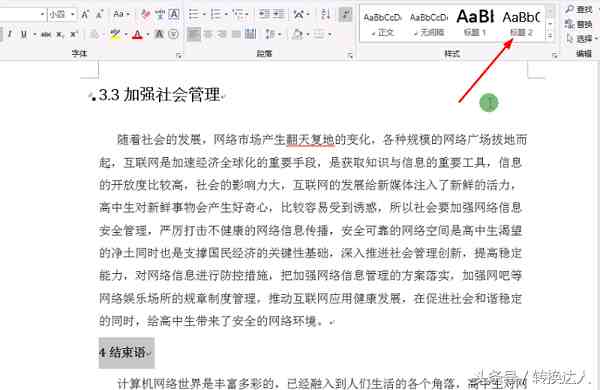
Task: Open the Styles pane launcher
Action: tap(555, 56)
